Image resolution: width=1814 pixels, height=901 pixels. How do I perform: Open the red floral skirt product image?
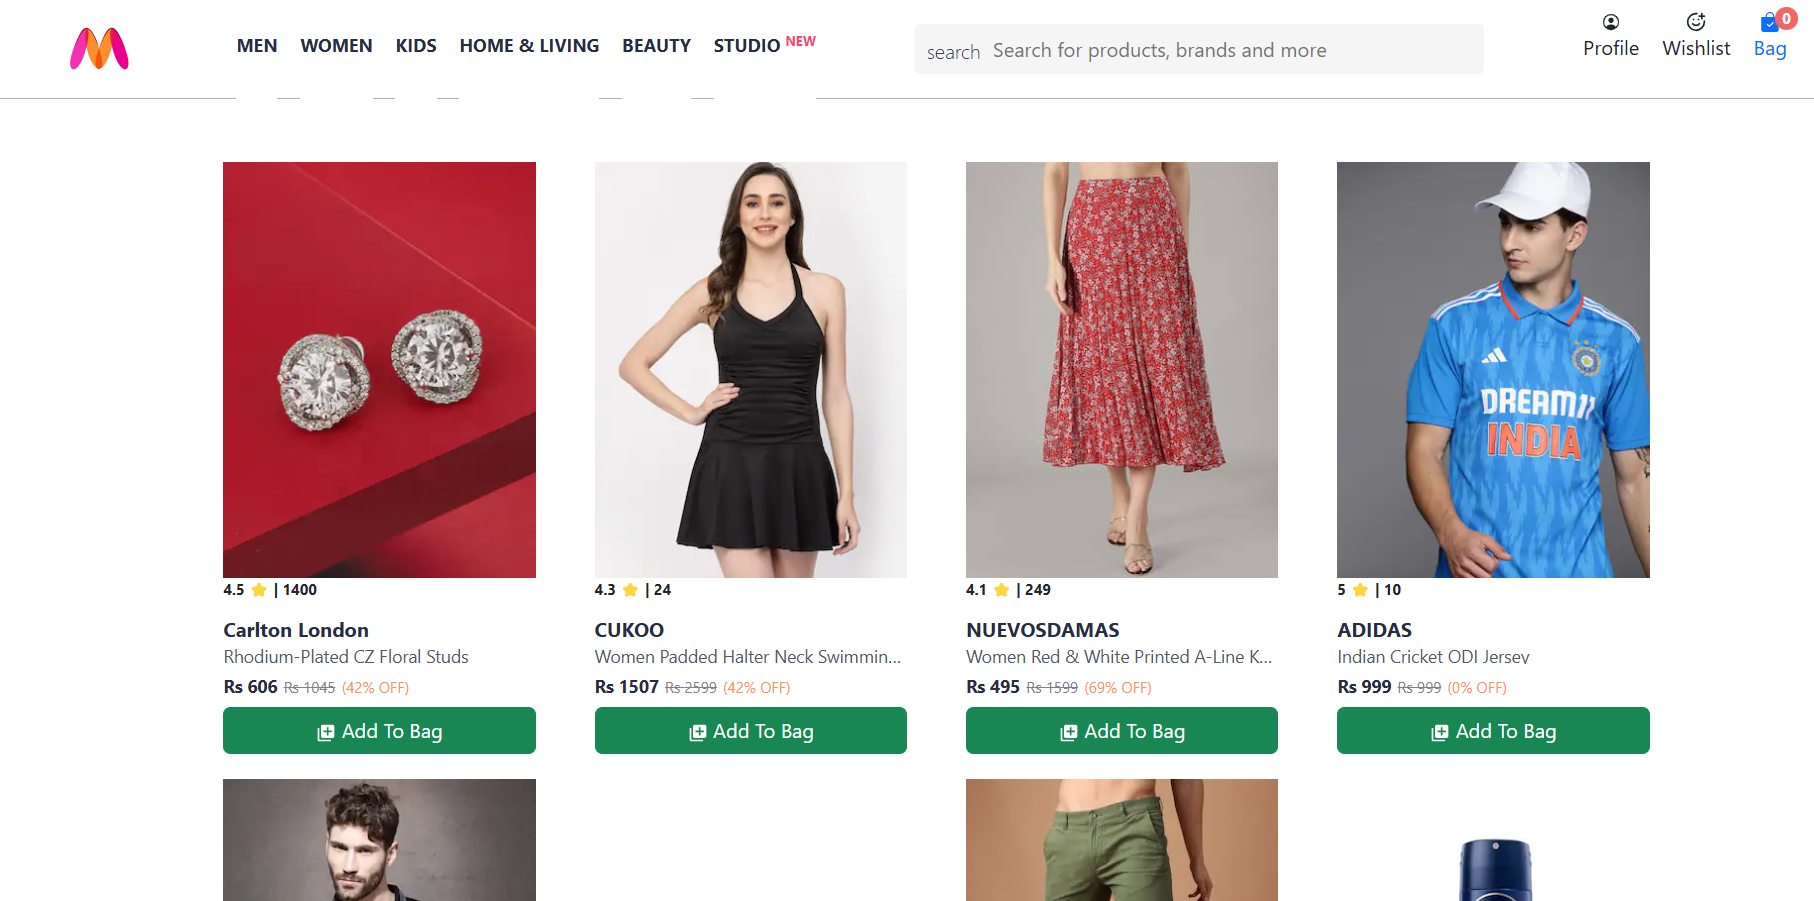[x=1121, y=369]
